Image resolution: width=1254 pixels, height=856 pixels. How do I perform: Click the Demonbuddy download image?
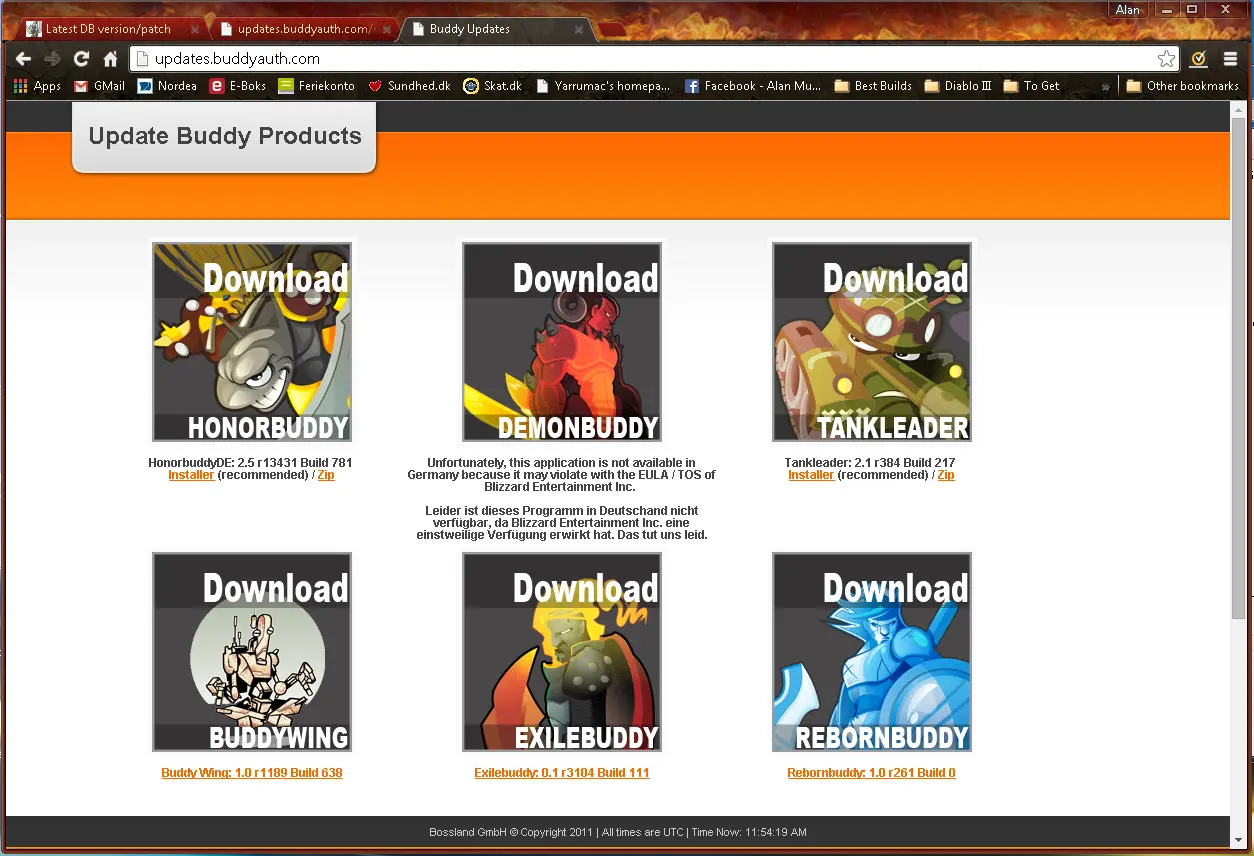pyautogui.click(x=562, y=342)
